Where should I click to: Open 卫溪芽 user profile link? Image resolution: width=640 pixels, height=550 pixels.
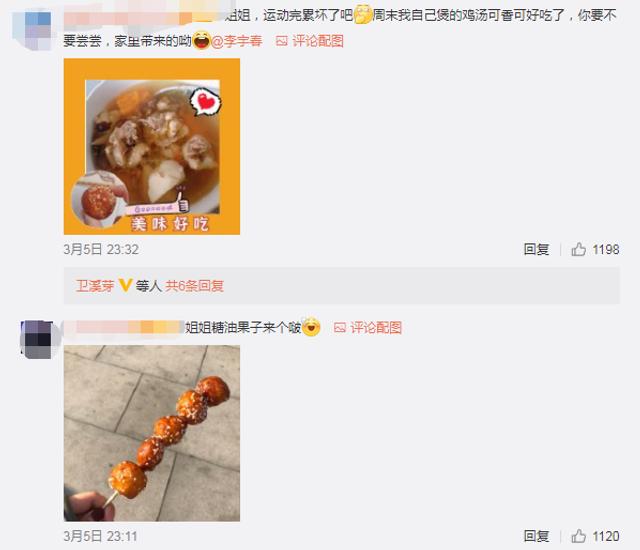tap(95, 286)
